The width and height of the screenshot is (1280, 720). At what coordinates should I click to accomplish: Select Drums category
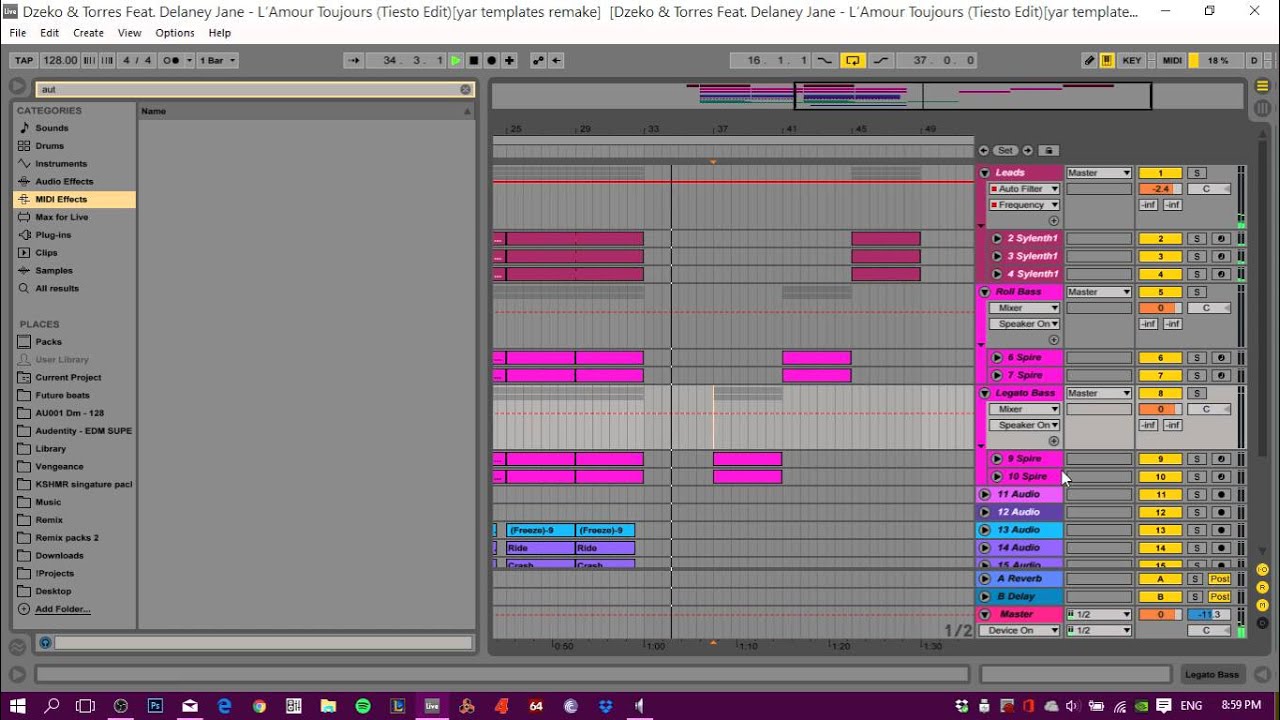click(50, 146)
